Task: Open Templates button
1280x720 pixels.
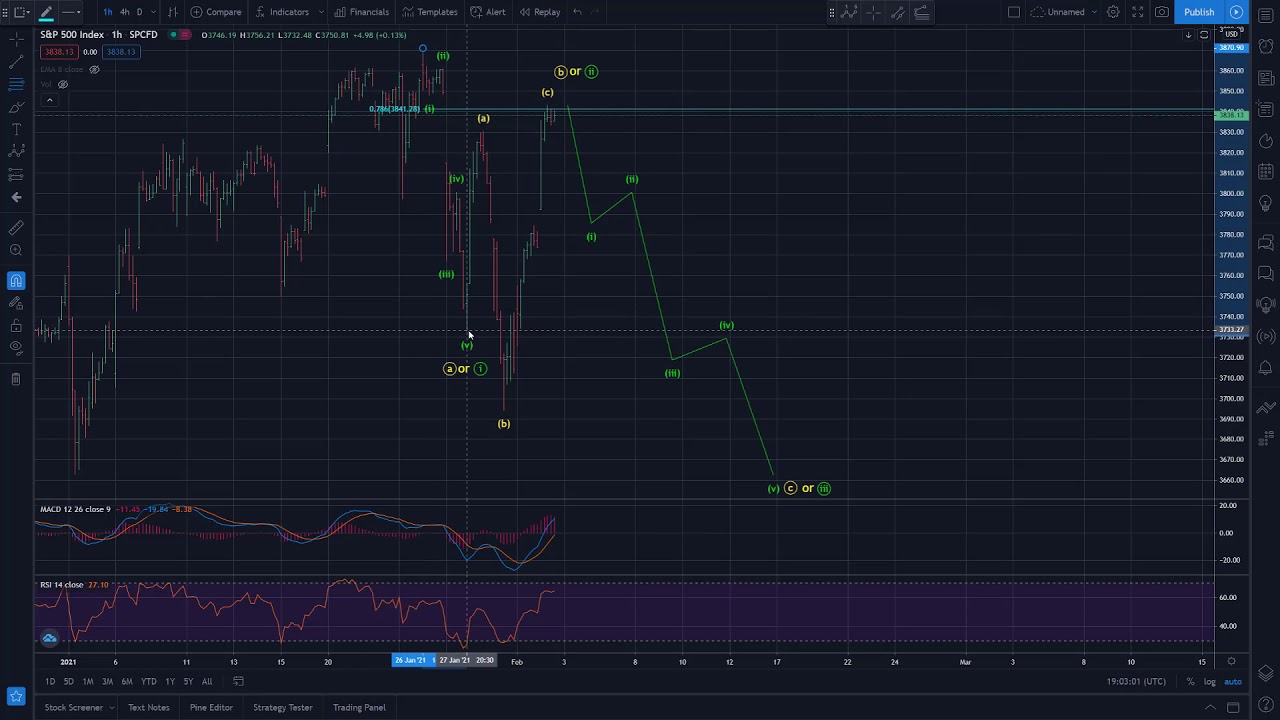Action: click(430, 12)
